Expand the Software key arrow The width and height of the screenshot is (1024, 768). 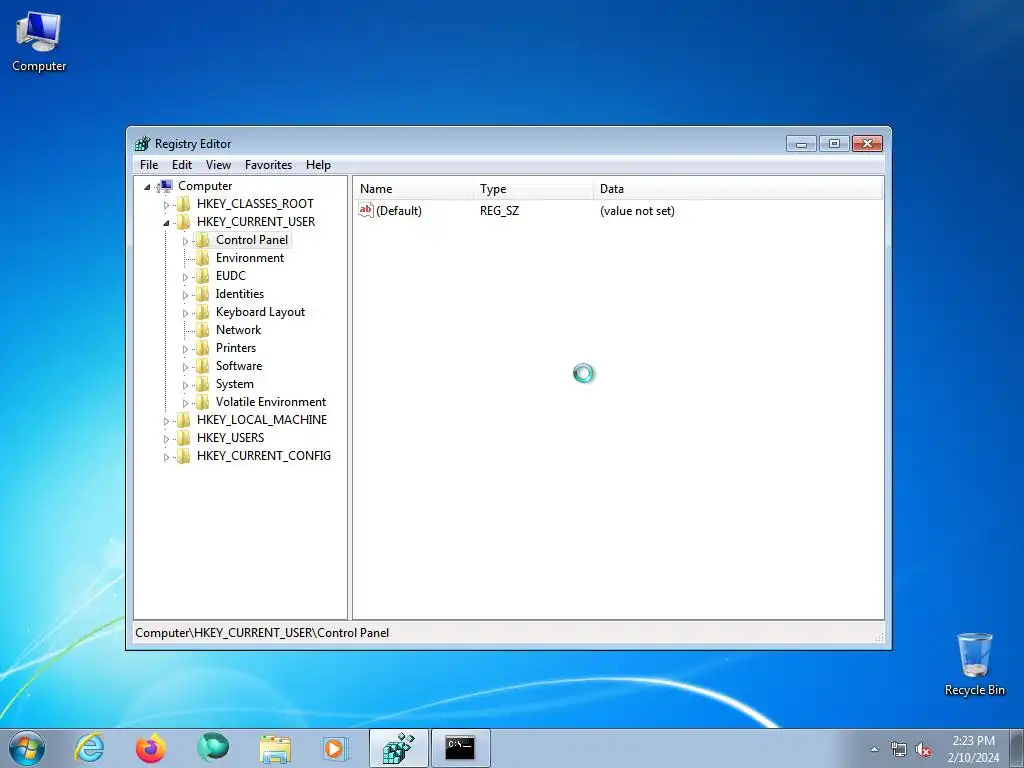pos(185,367)
